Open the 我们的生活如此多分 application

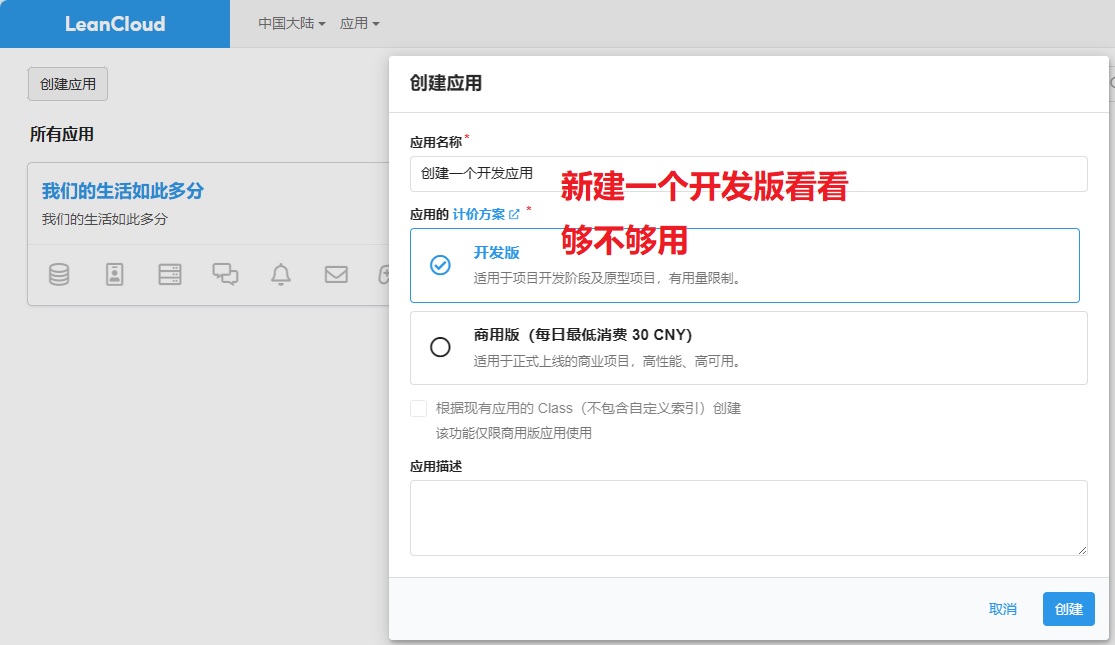click(x=122, y=191)
